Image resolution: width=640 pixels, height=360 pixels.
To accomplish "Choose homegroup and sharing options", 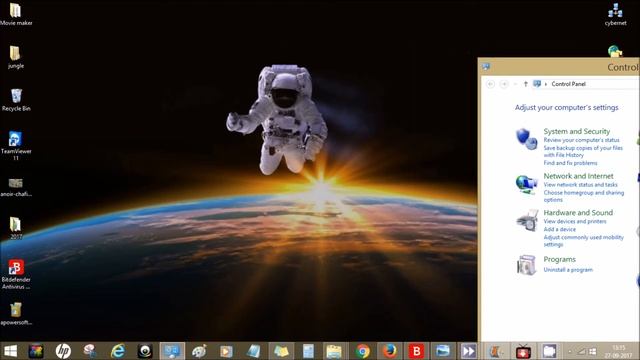I will (584, 196).
